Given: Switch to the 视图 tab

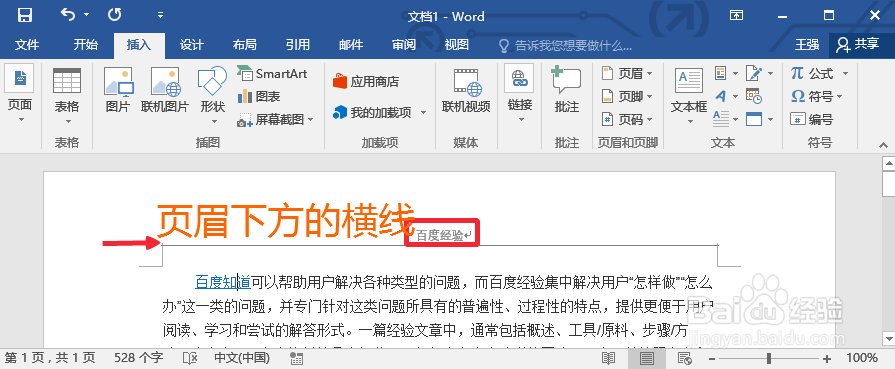Looking at the screenshot, I should point(457,45).
